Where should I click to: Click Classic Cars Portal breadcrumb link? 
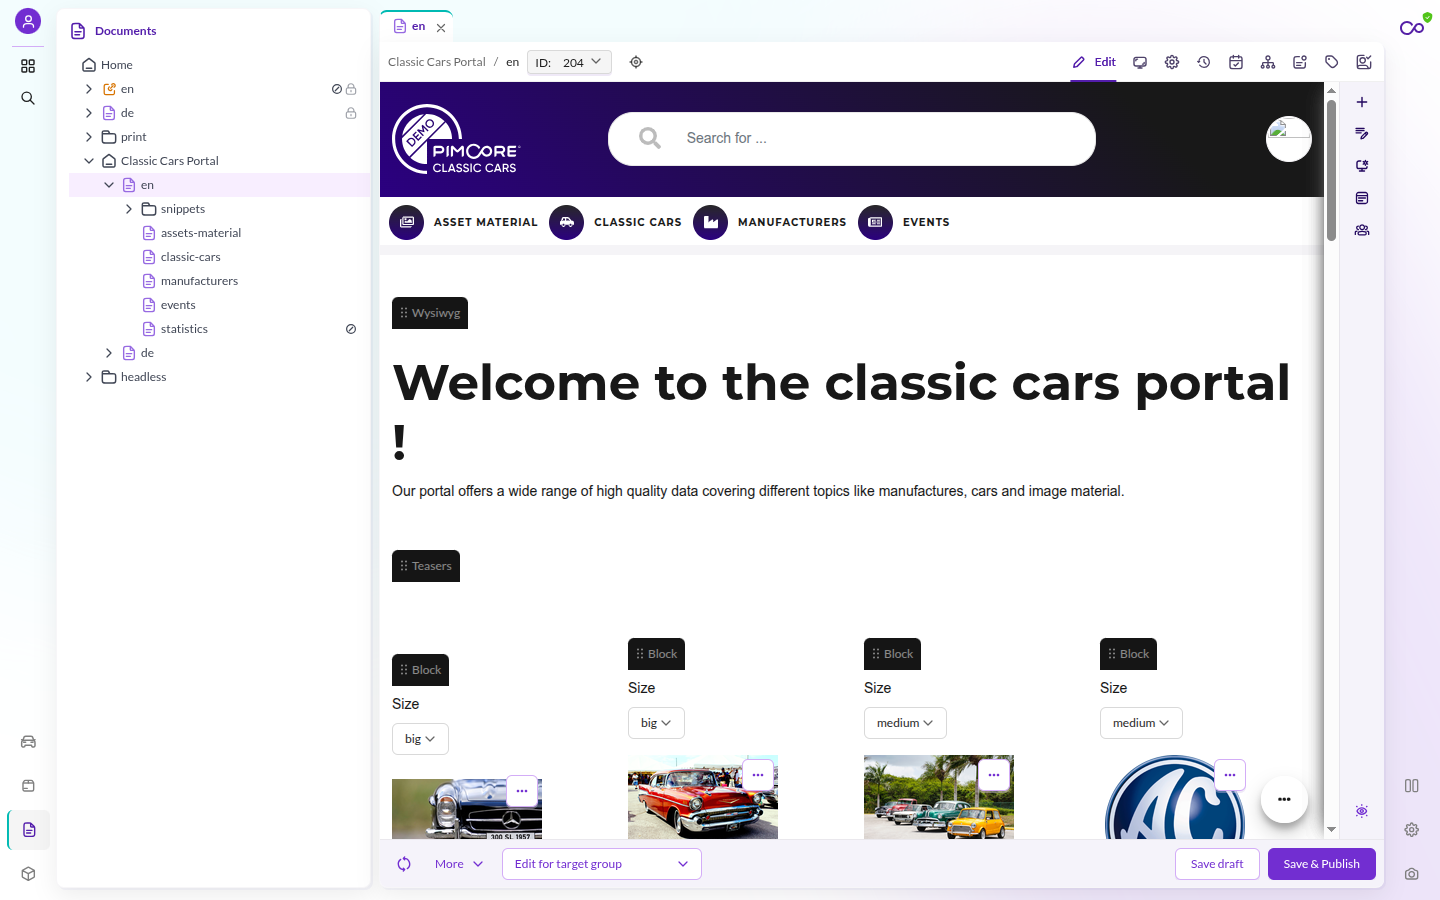click(437, 62)
